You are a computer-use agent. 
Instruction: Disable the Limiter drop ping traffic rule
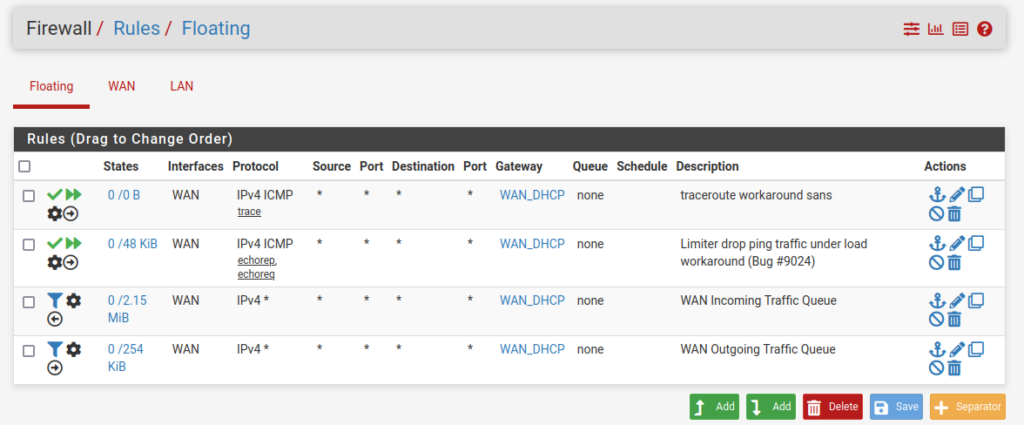click(936, 262)
